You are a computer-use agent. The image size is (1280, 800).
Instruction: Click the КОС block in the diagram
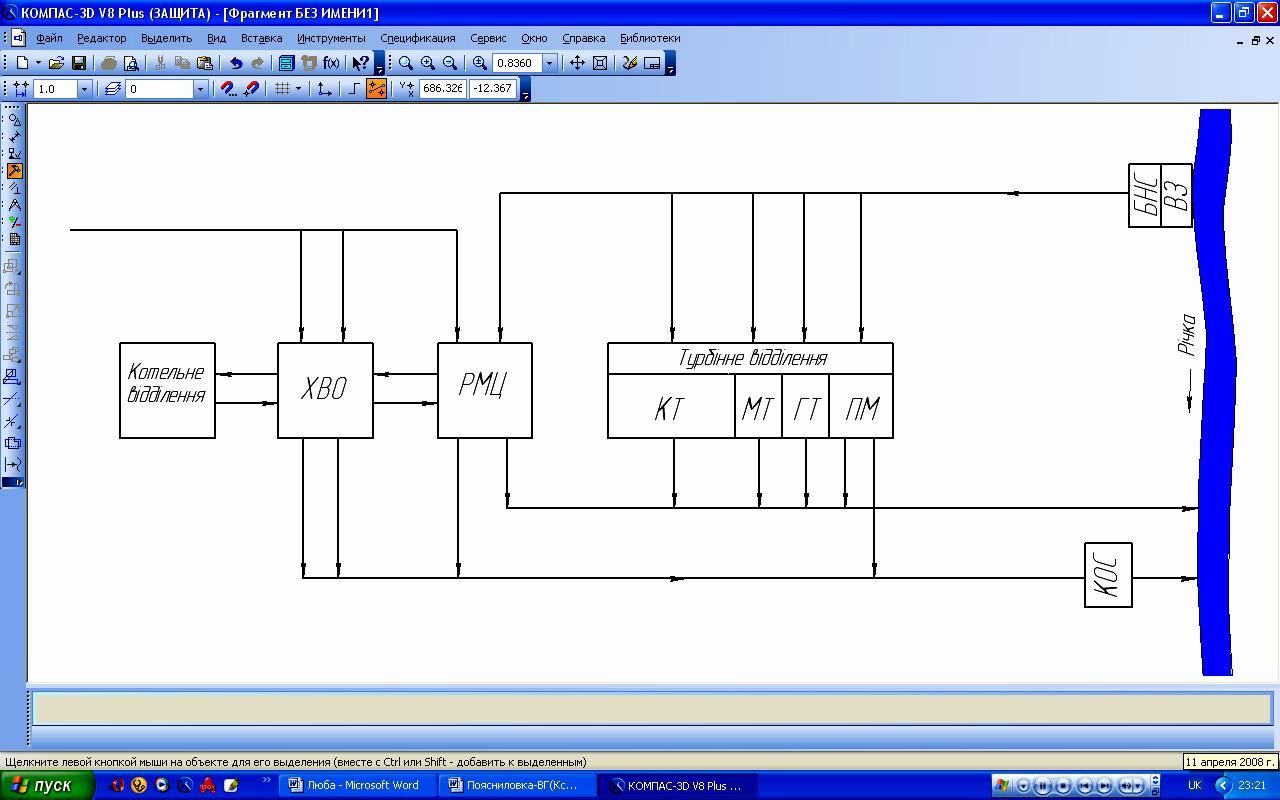coord(1108,575)
